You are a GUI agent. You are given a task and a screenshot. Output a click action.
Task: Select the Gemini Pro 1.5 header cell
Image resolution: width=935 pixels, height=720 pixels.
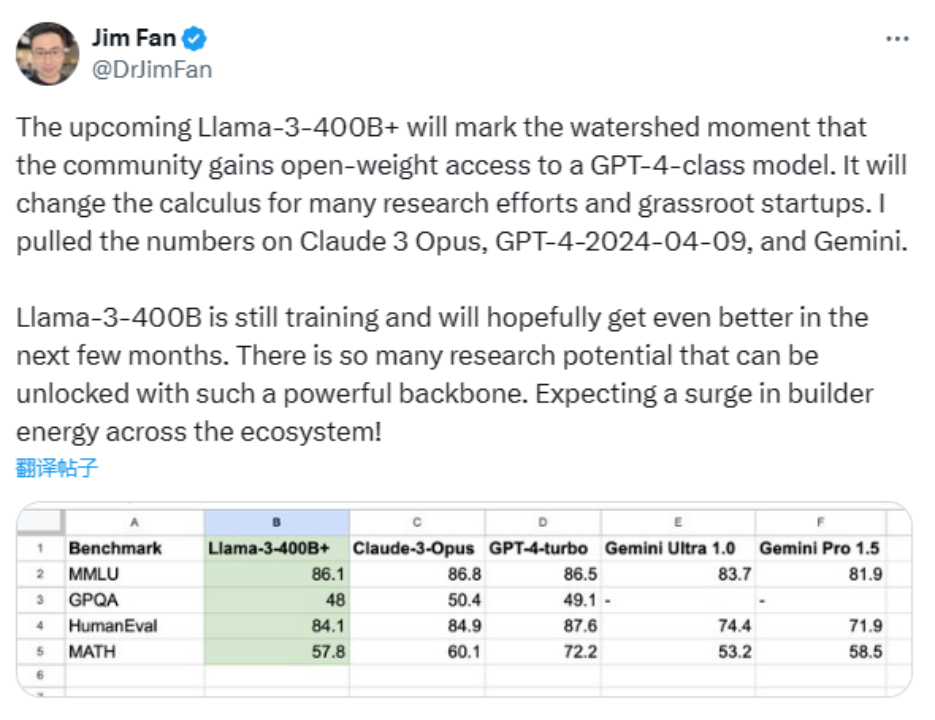820,548
